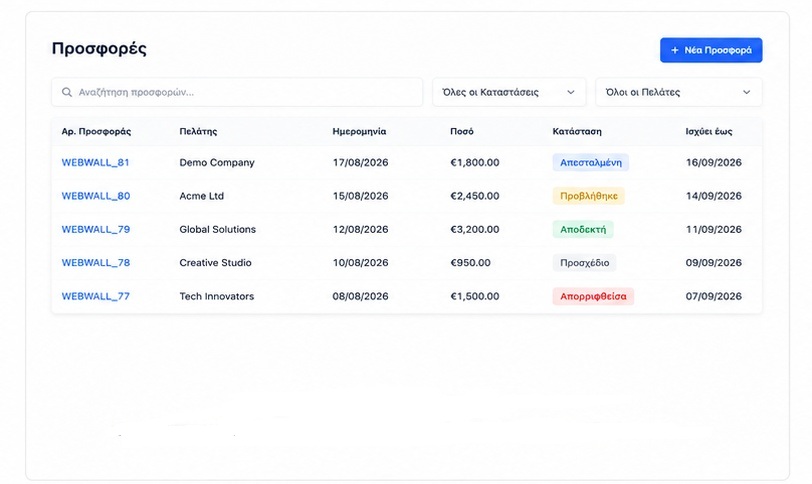
Task: Open the Όλοι οι Πελάτες dropdown
Action: [678, 92]
